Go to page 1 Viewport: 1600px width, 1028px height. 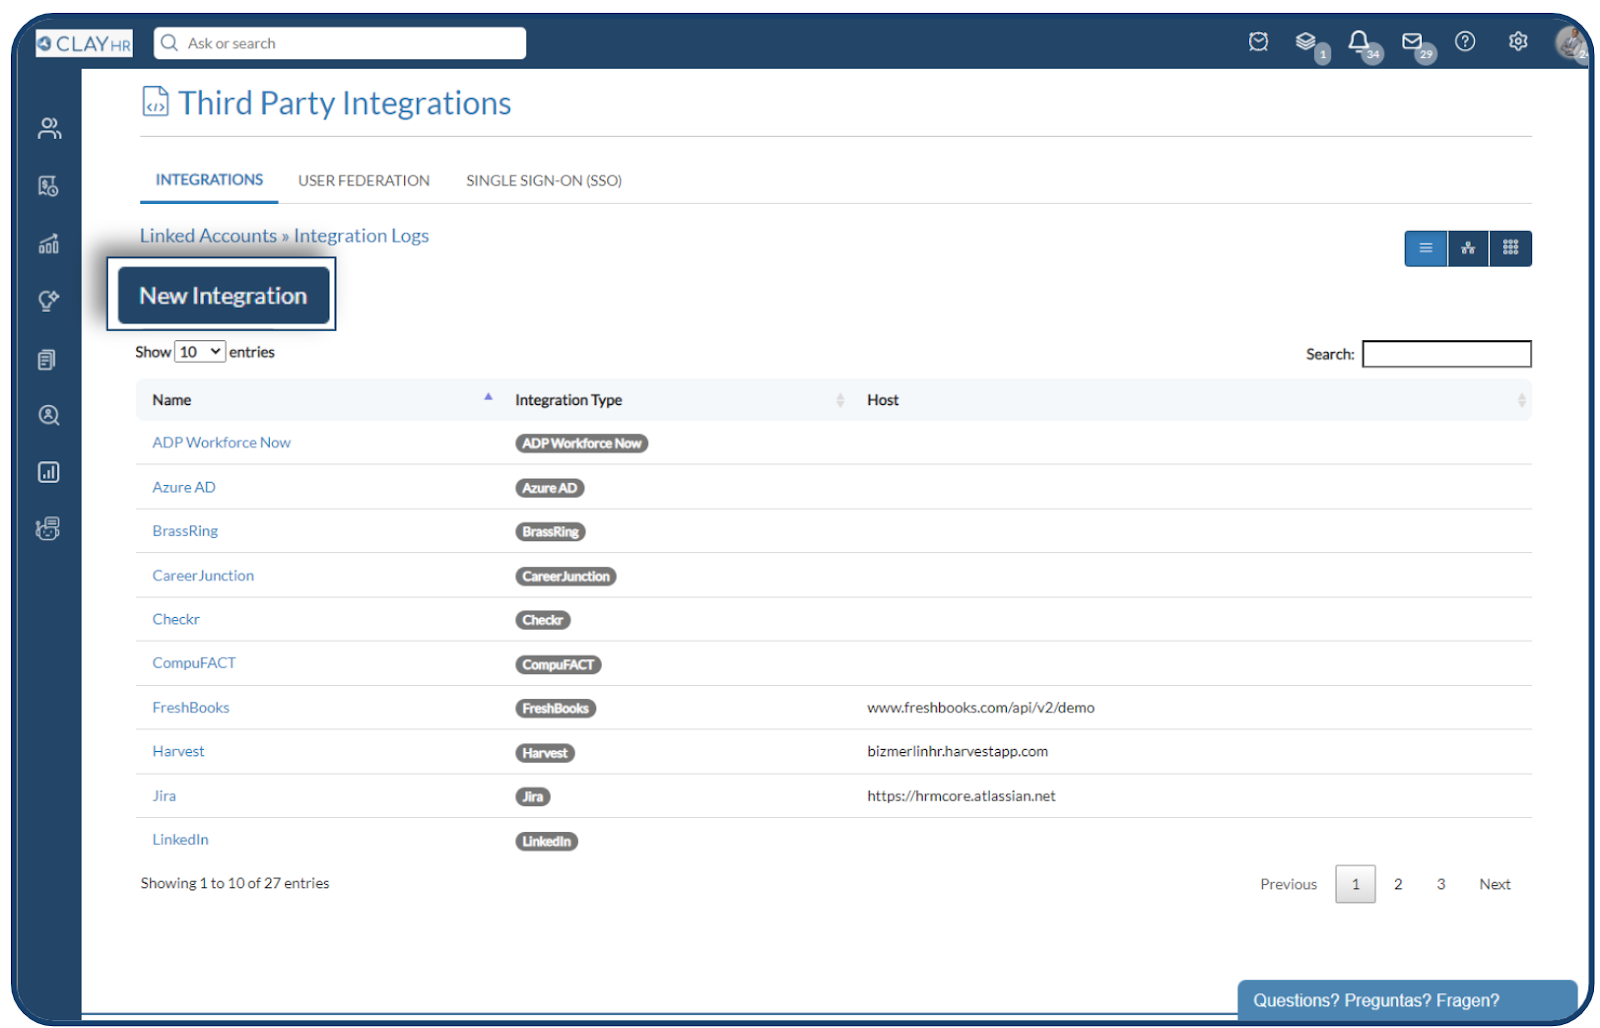(1355, 884)
